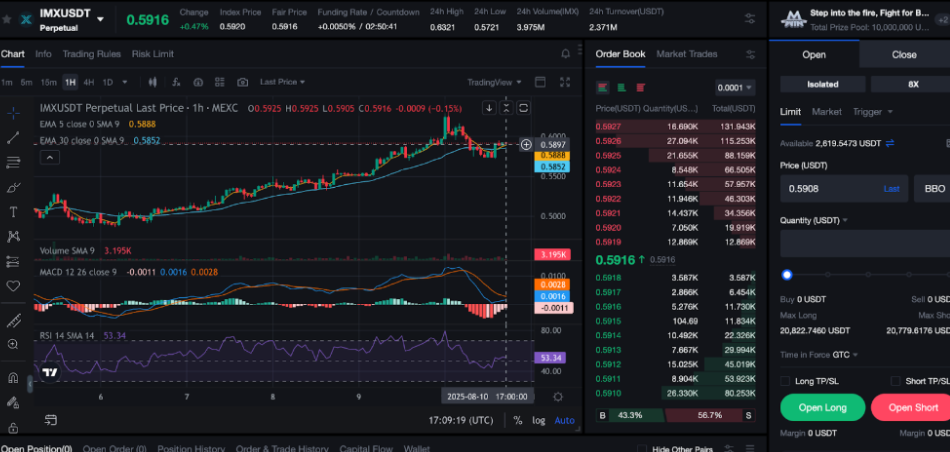Open the chart settings gear icon

tap(558, 397)
